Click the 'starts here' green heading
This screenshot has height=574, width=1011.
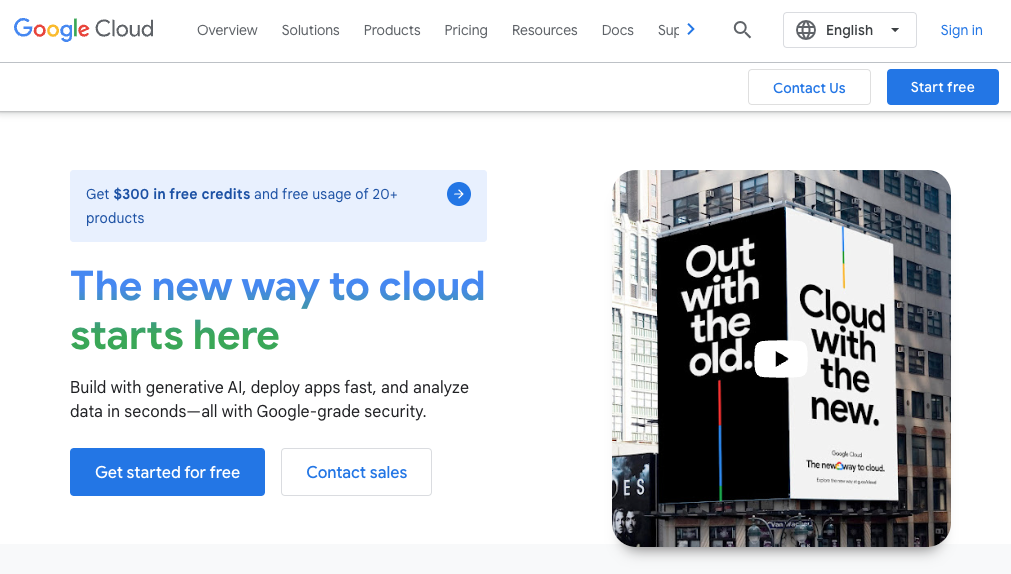click(175, 335)
